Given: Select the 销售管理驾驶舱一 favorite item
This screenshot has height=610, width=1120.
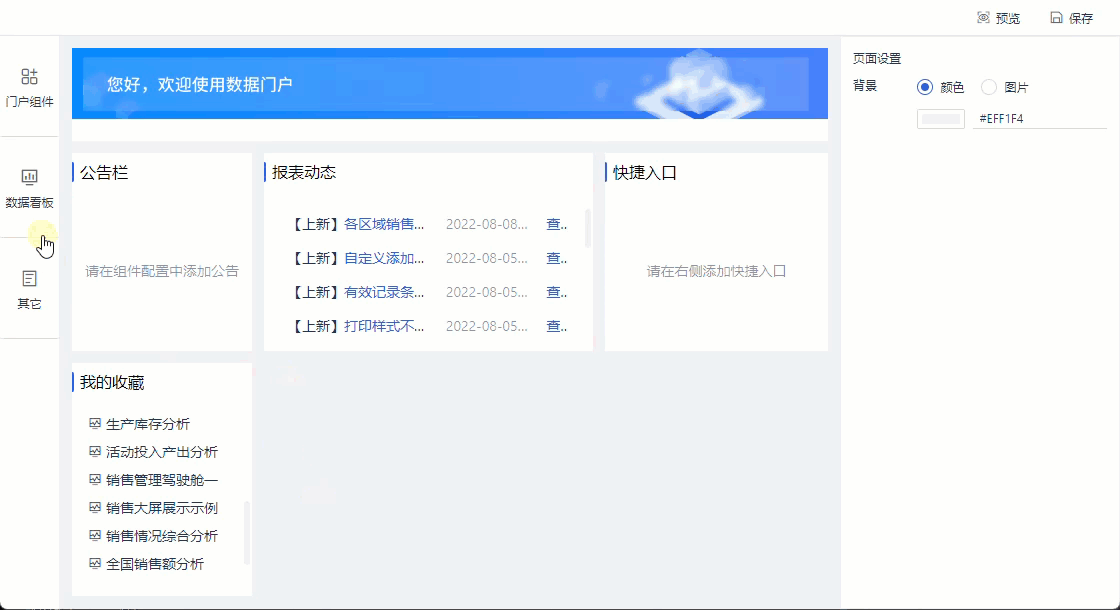Looking at the screenshot, I should (x=161, y=480).
